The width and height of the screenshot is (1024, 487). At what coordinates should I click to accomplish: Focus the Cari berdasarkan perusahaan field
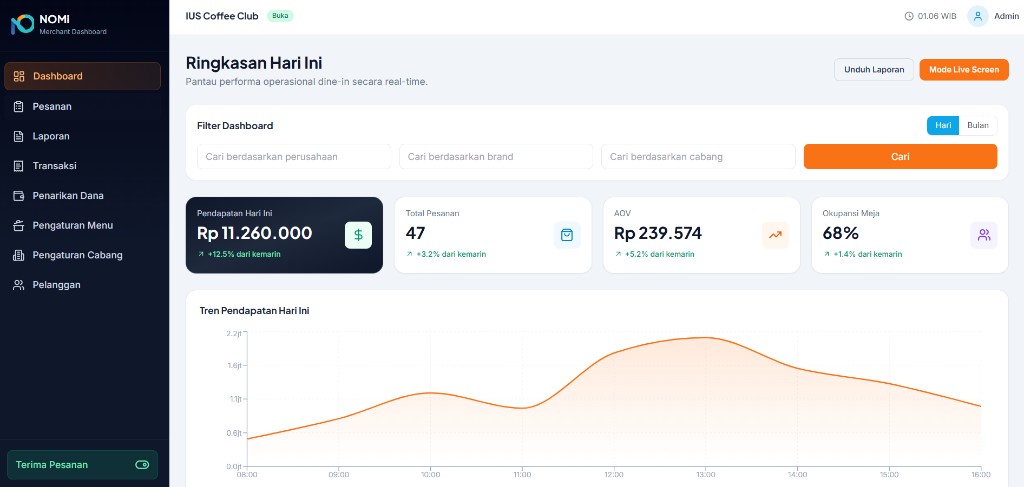pos(294,157)
